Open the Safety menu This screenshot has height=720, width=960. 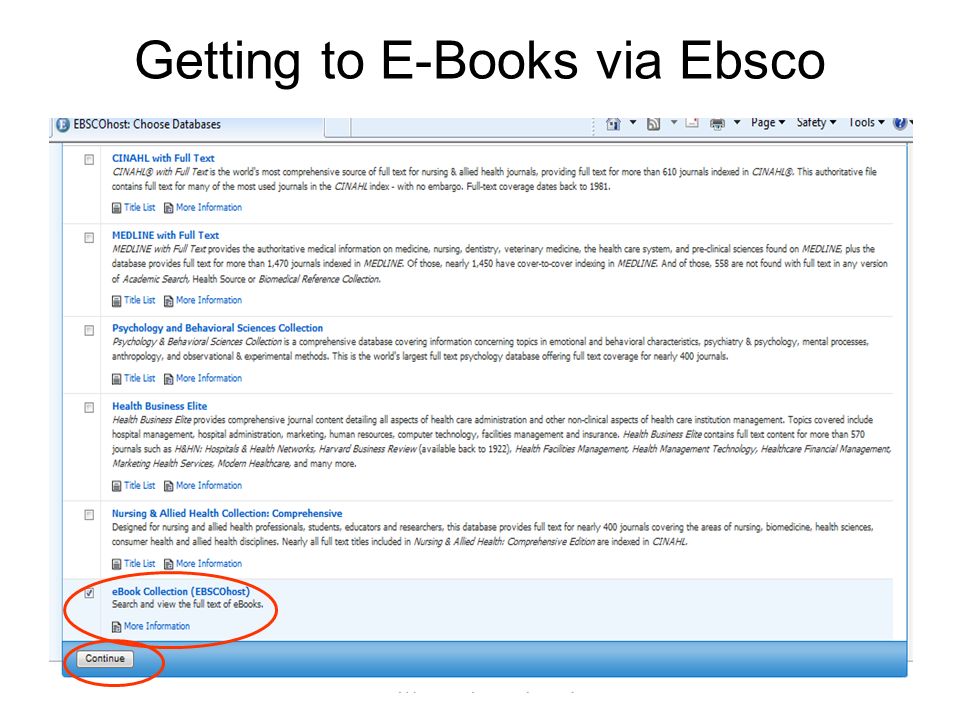coord(816,122)
